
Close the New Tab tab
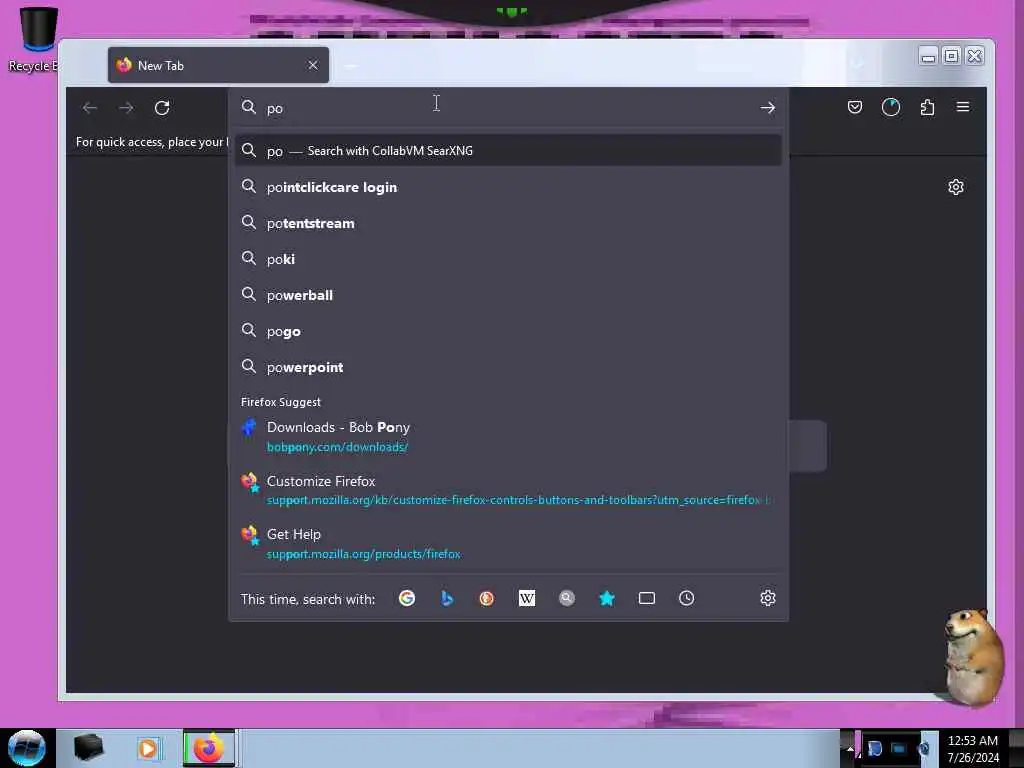coord(313,65)
